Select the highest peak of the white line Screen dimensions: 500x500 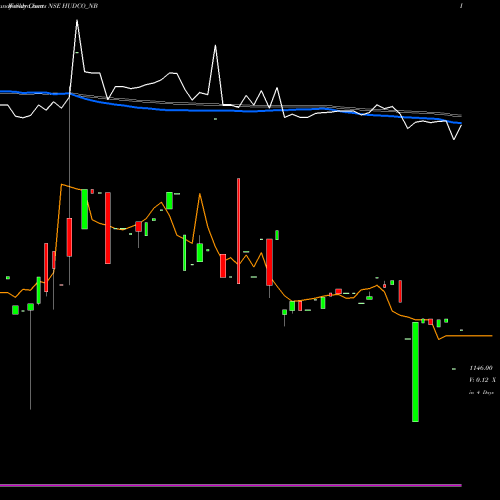[x=77, y=21]
